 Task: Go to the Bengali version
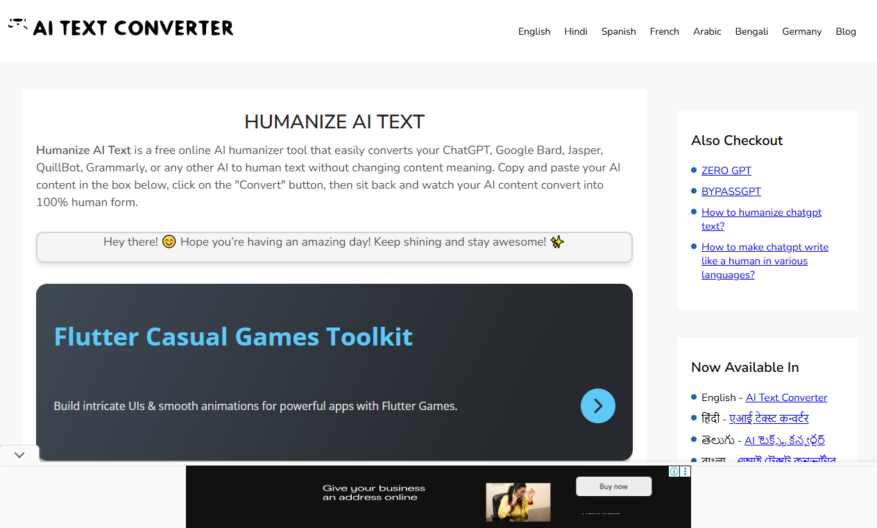coord(751,31)
